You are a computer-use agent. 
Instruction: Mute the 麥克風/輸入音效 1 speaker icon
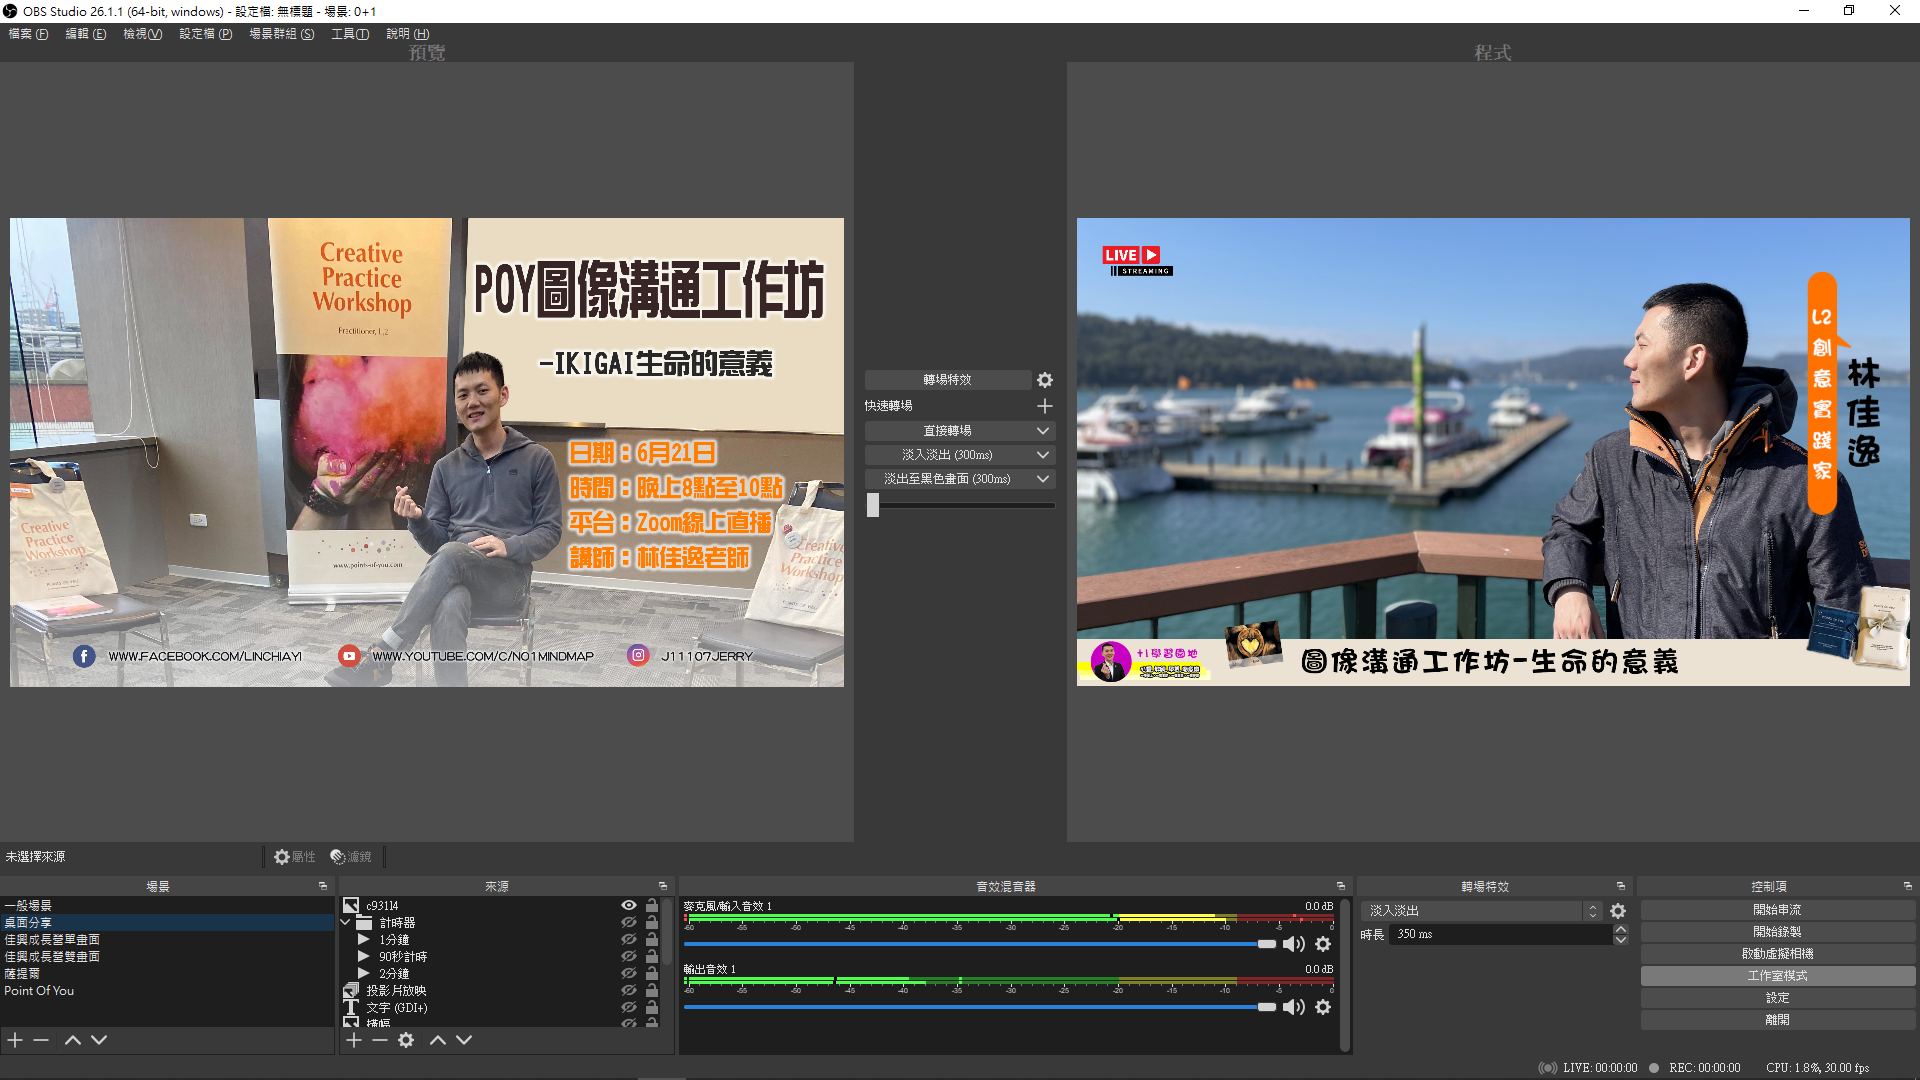click(1293, 944)
